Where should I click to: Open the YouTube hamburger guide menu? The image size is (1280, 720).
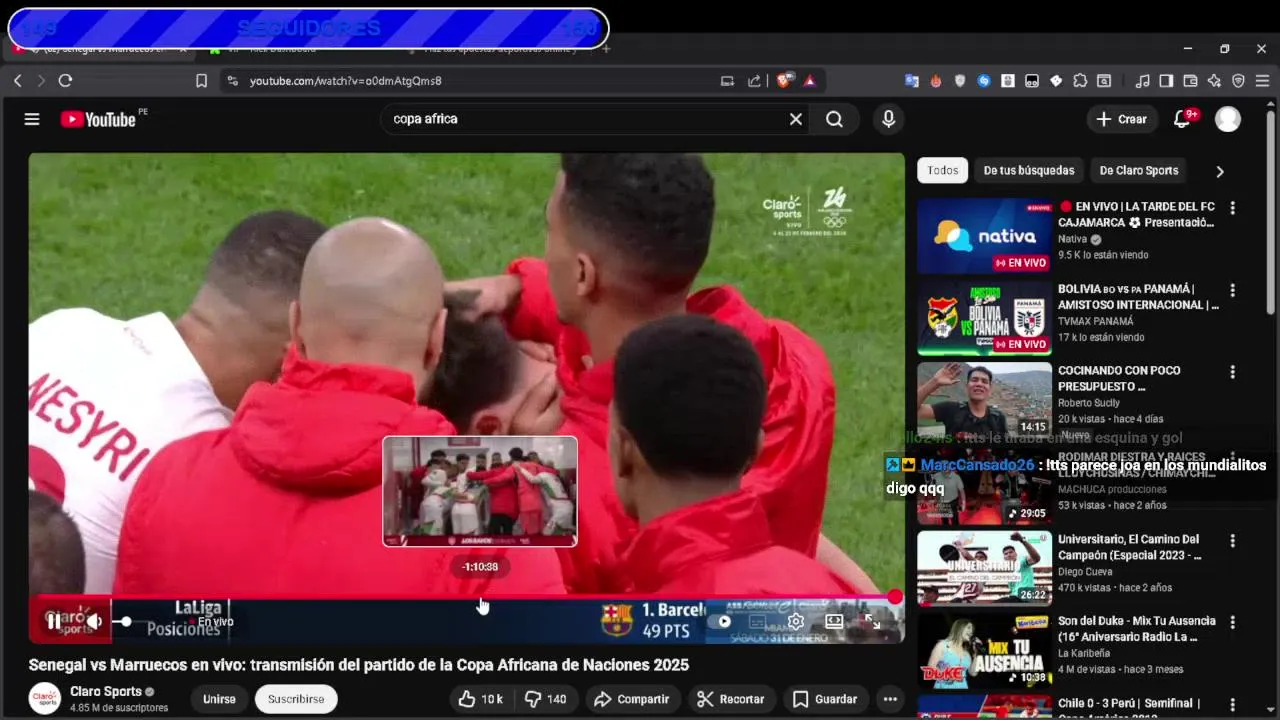pos(32,119)
